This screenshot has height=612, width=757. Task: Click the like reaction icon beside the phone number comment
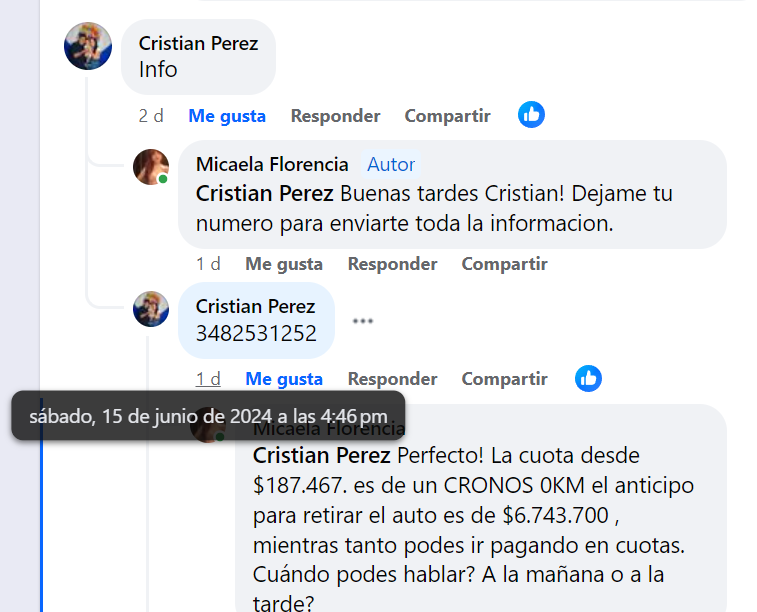click(x=588, y=378)
